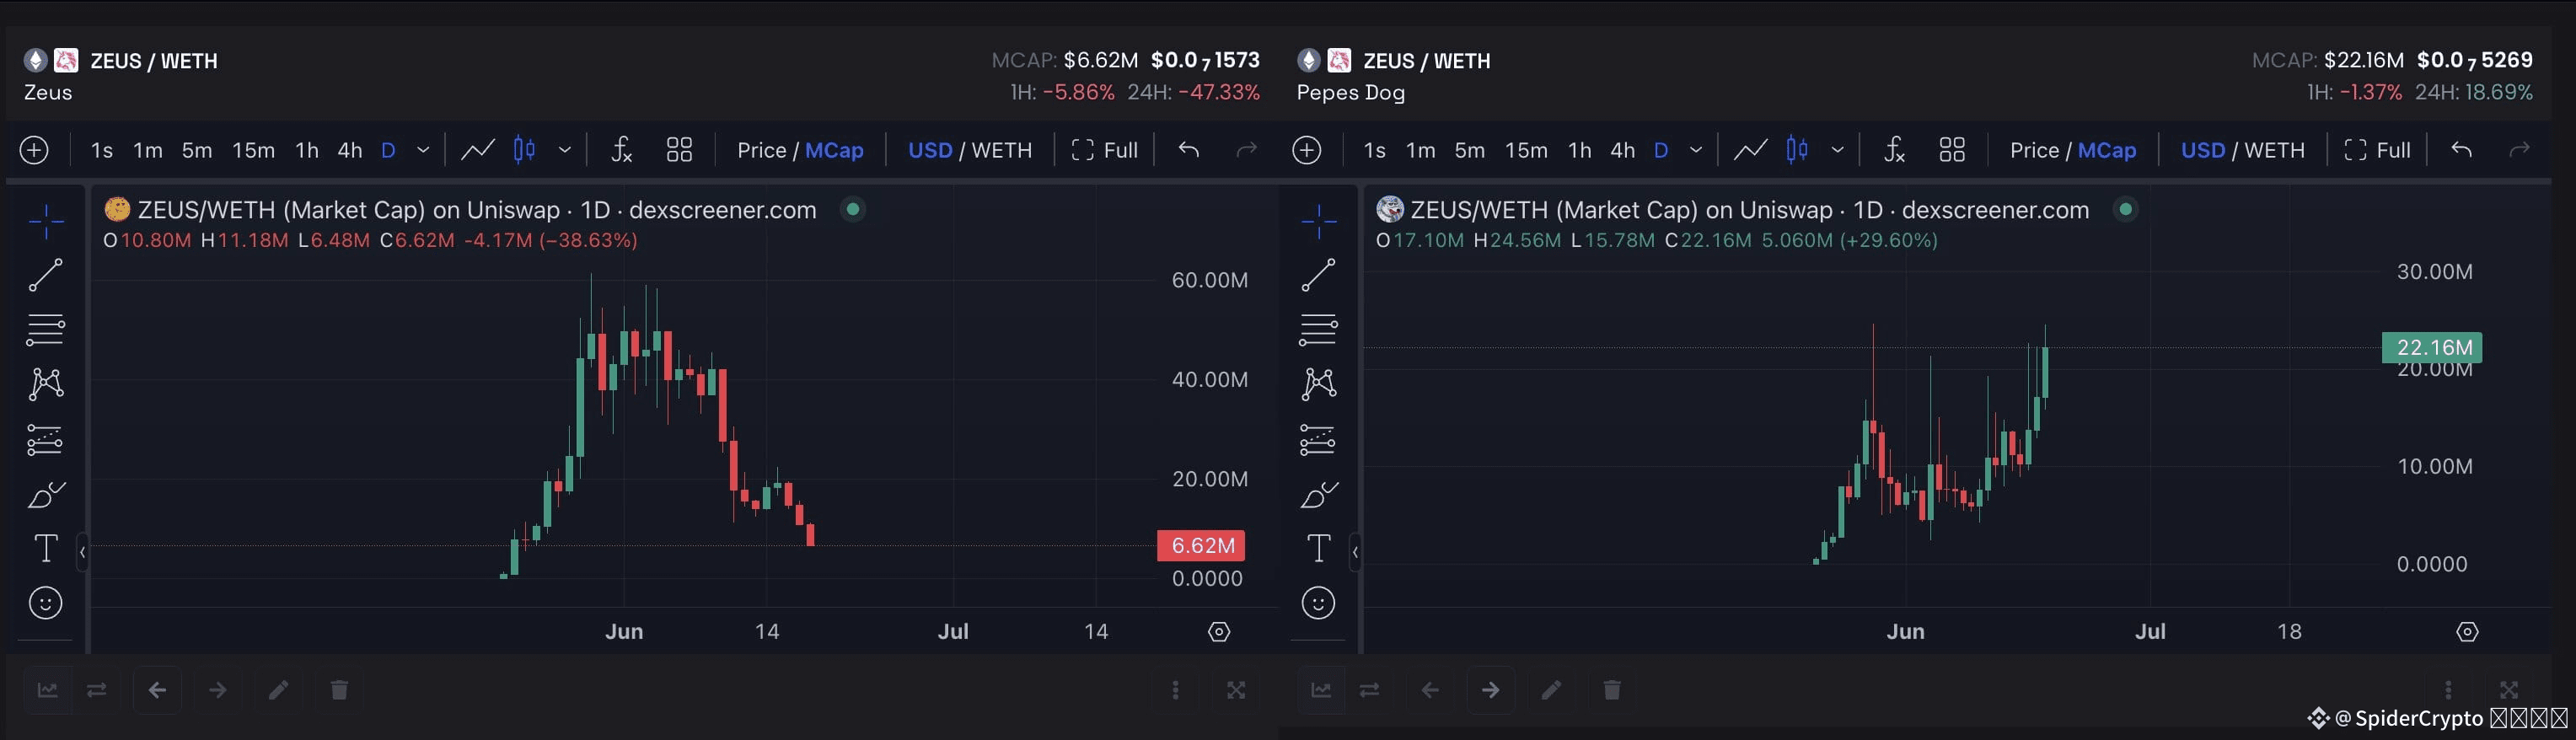This screenshot has height=740, width=2576.
Task: Expand the timeframe dropdown on Zeus chart
Action: (x=423, y=150)
